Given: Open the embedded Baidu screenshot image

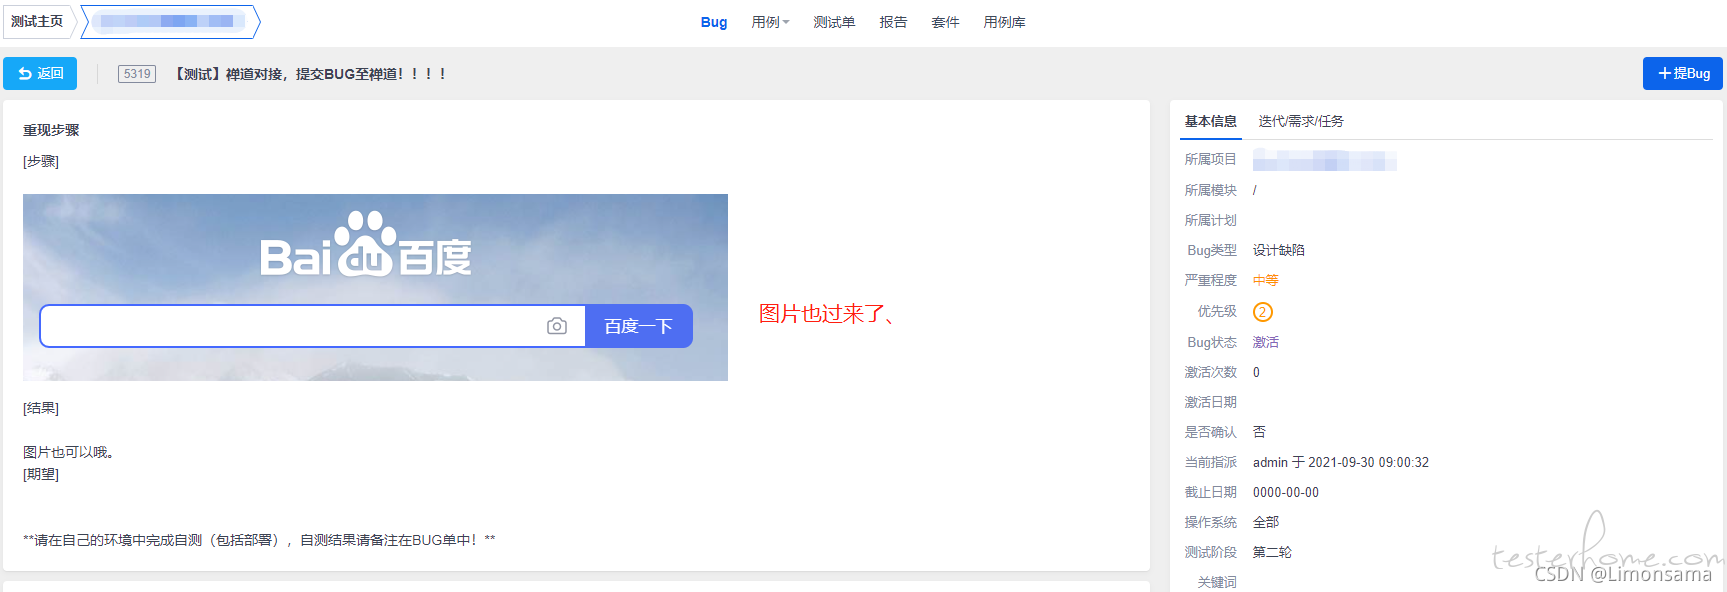Looking at the screenshot, I should point(375,287).
